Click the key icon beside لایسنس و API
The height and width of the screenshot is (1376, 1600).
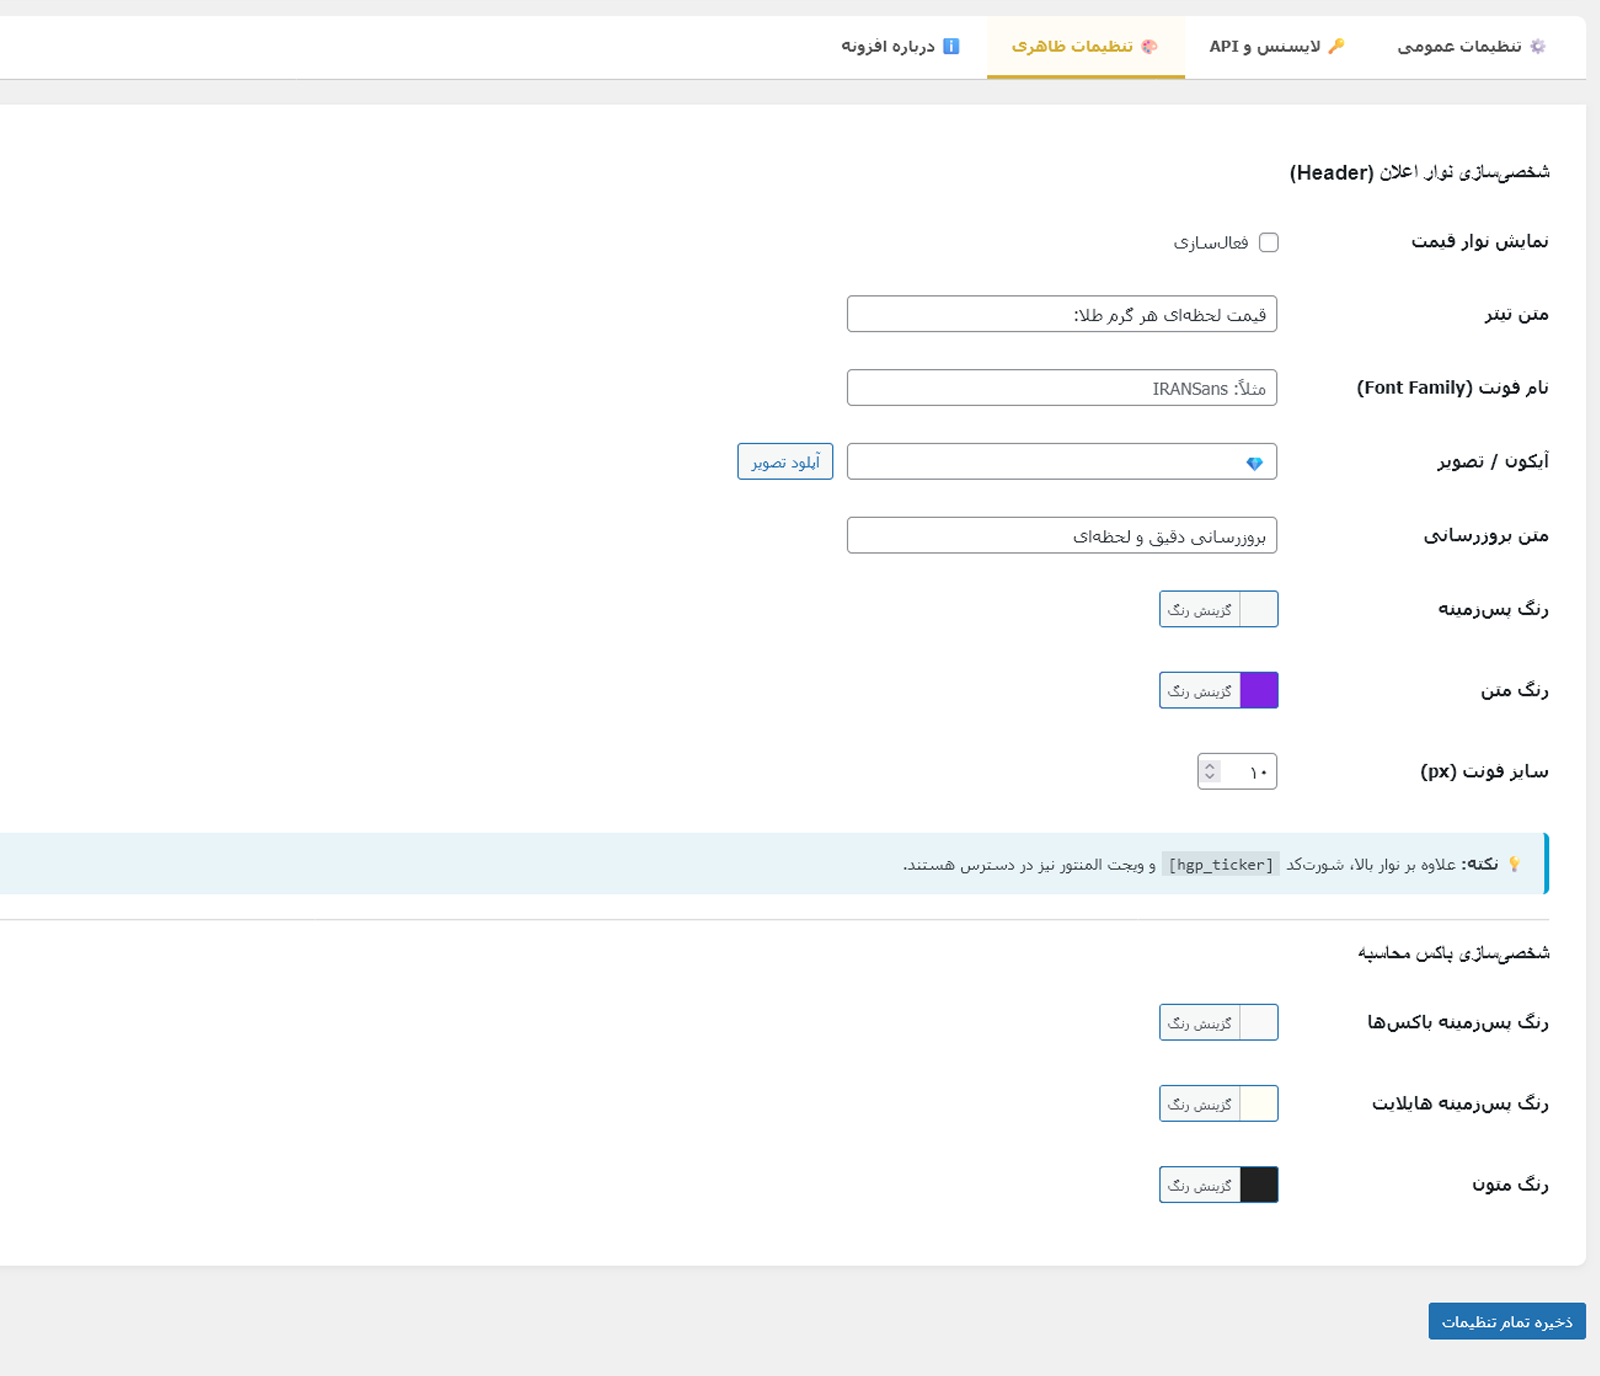point(1336,46)
